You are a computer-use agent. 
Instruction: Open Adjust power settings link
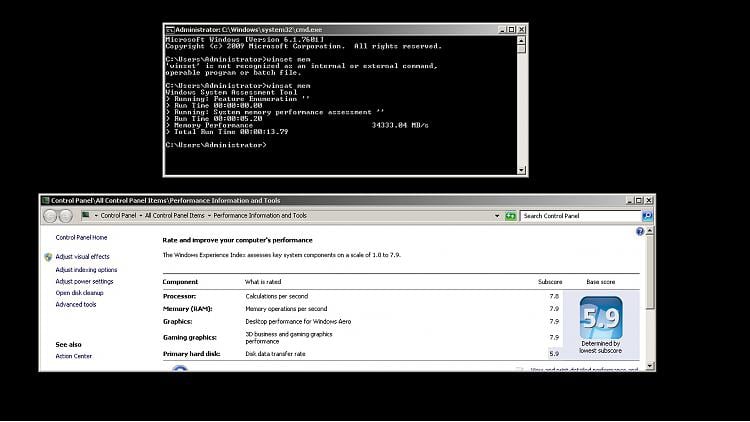pyautogui.click(x=84, y=281)
